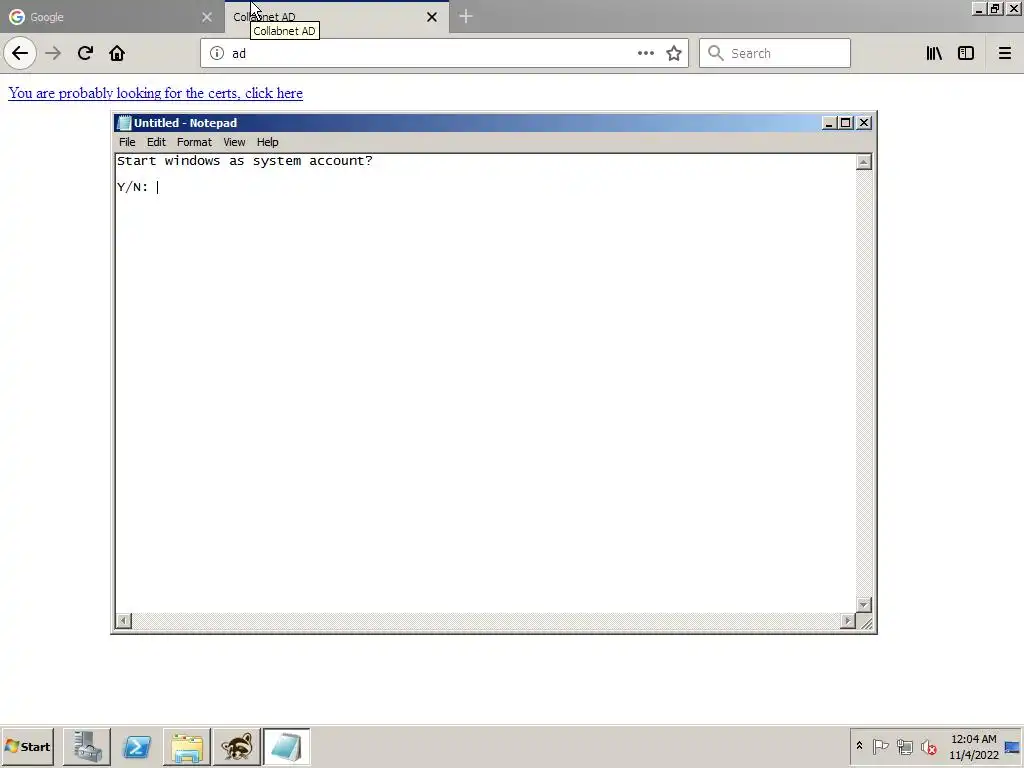Open Action Center flag tray icon

880,746
